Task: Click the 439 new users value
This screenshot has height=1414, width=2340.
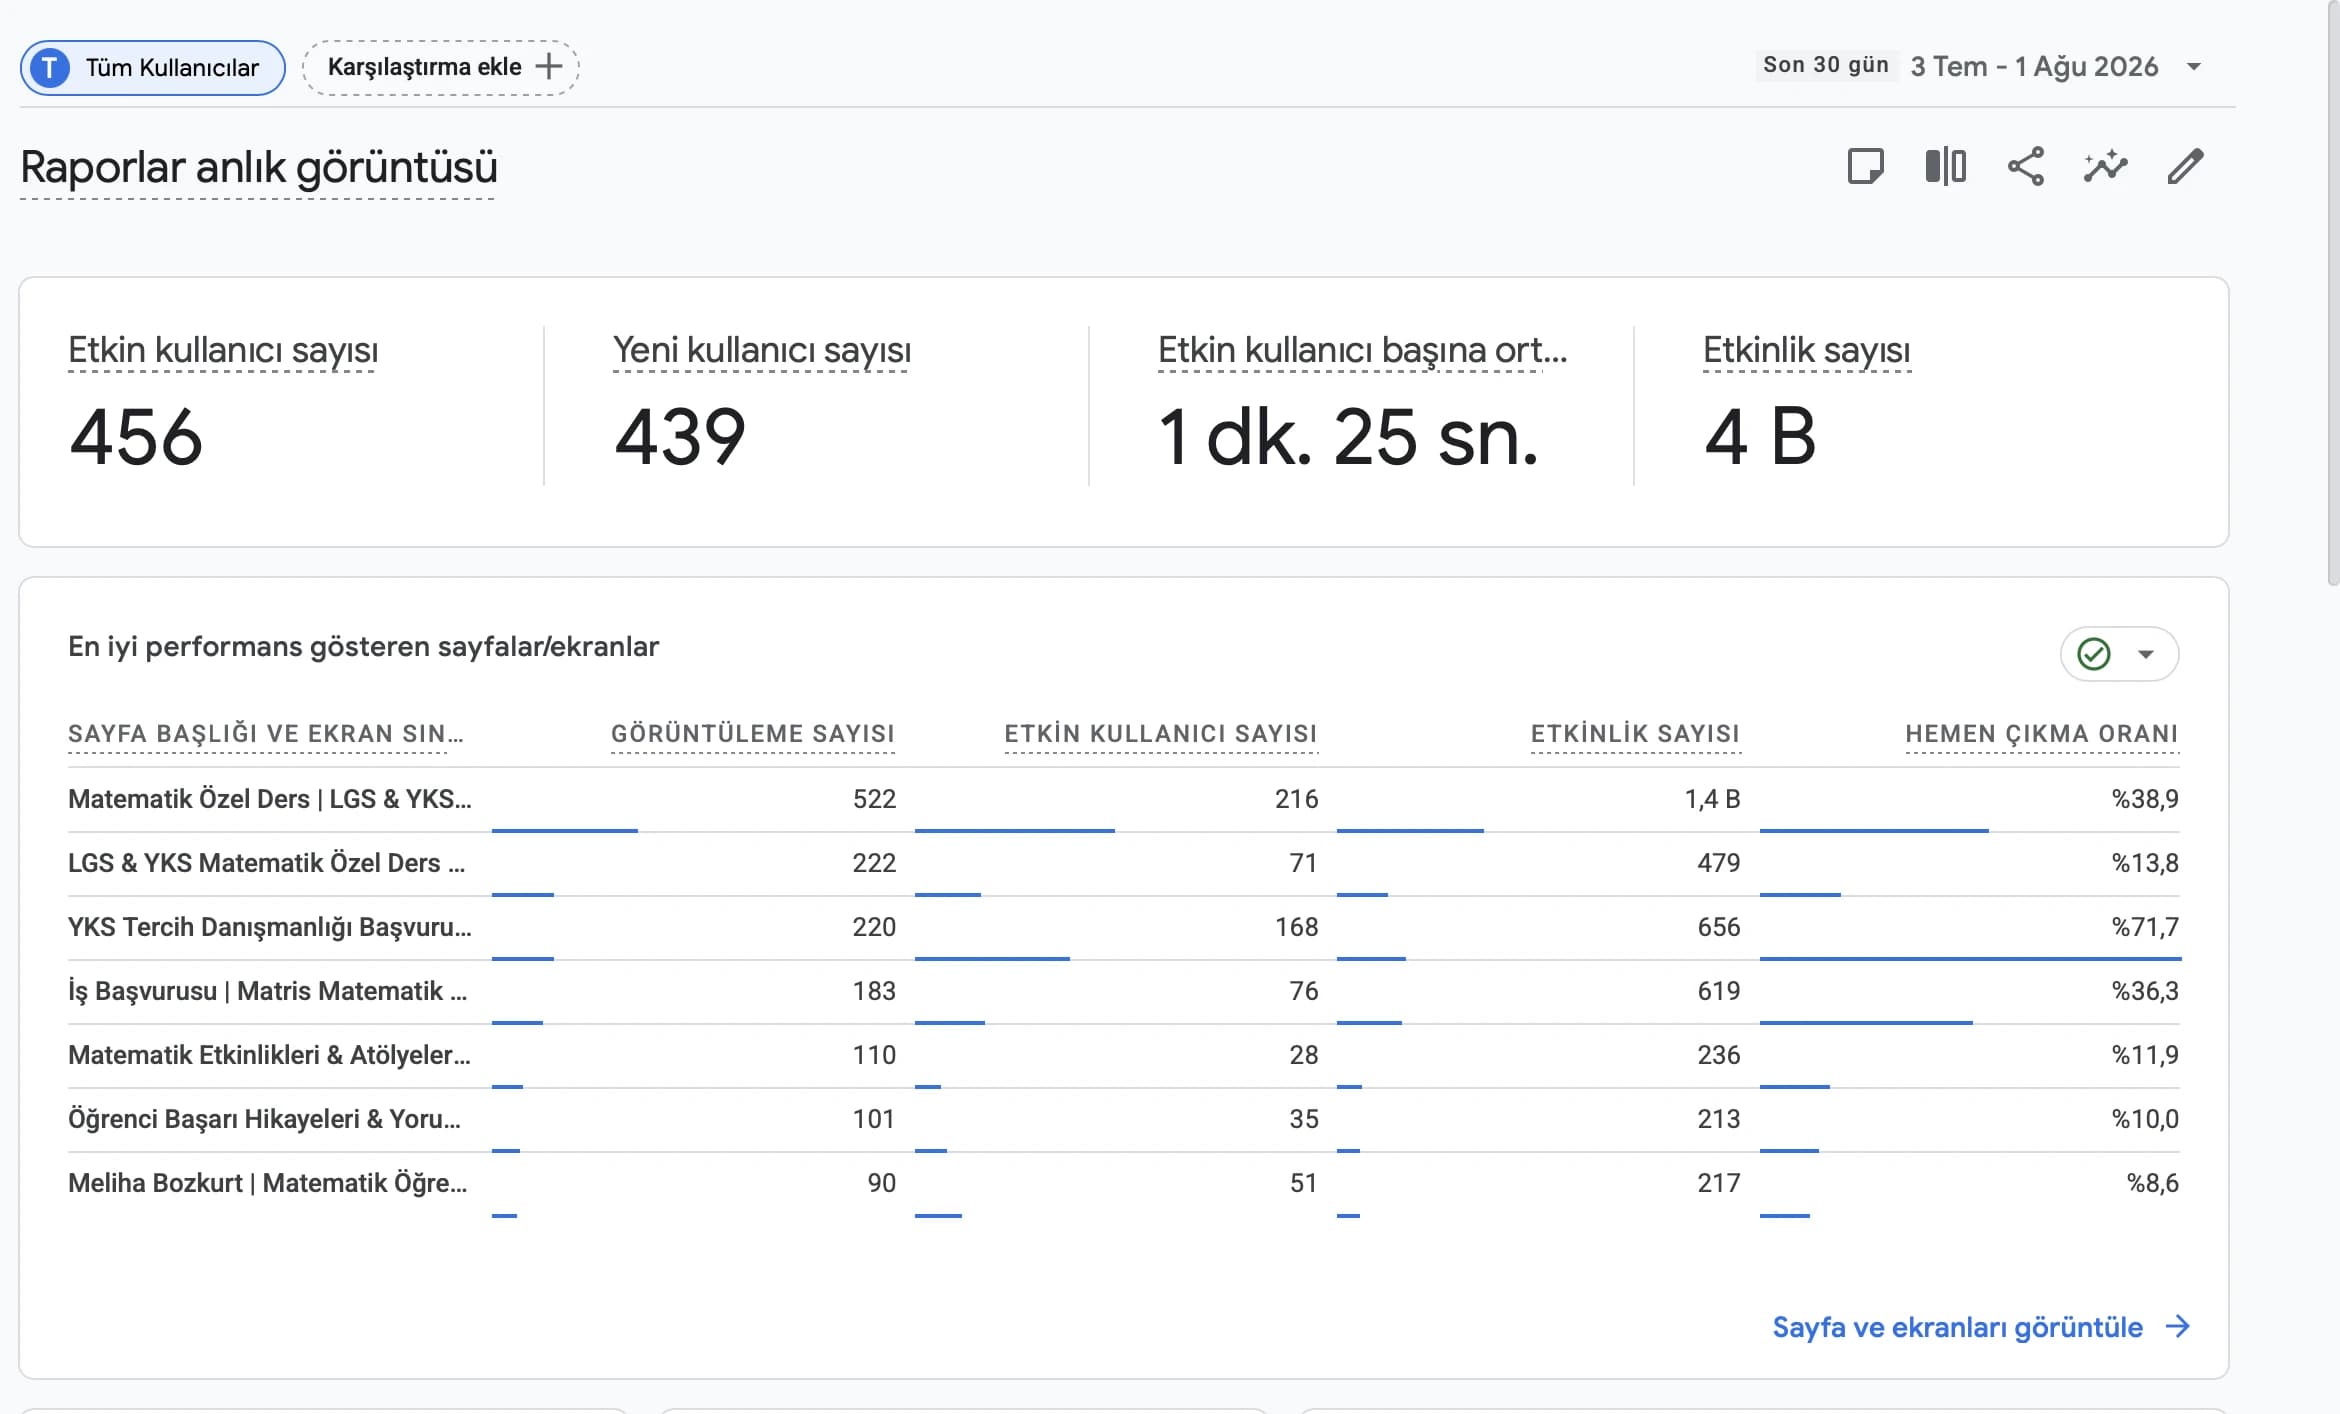Action: point(680,437)
